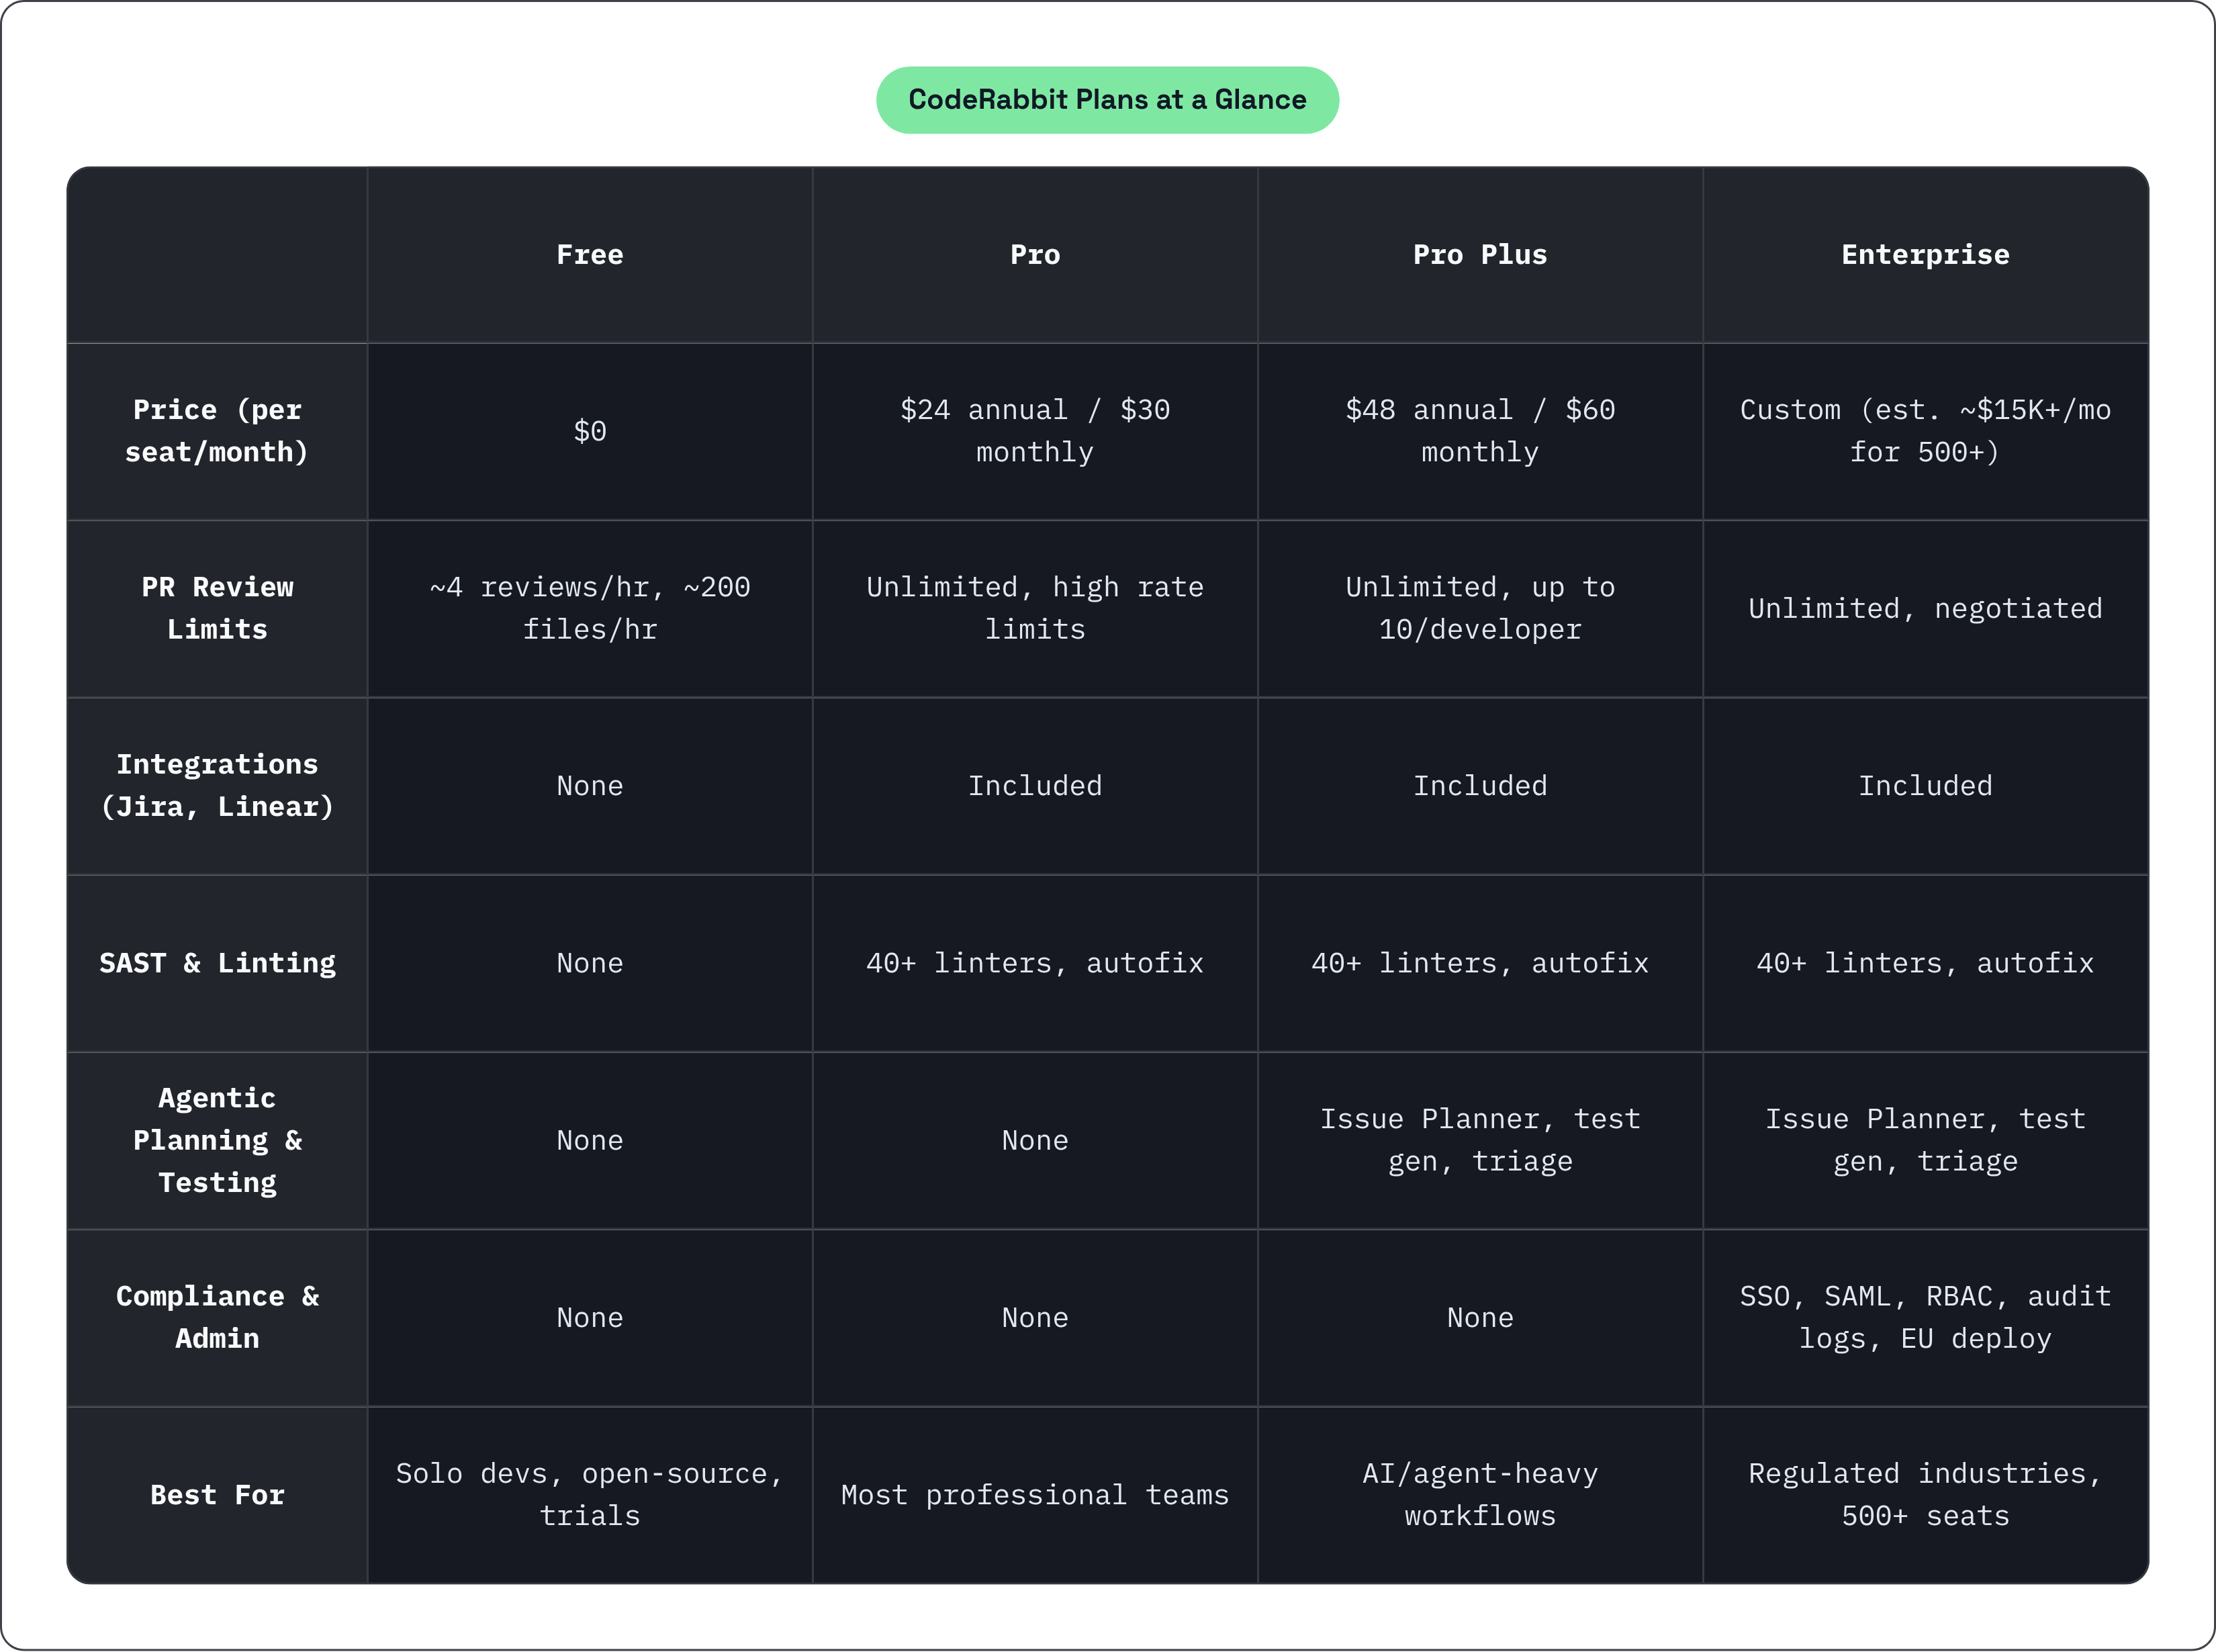Click Issue Planner, test gen, triage under Enterprise
2216x1652 pixels.
(x=1925, y=1140)
